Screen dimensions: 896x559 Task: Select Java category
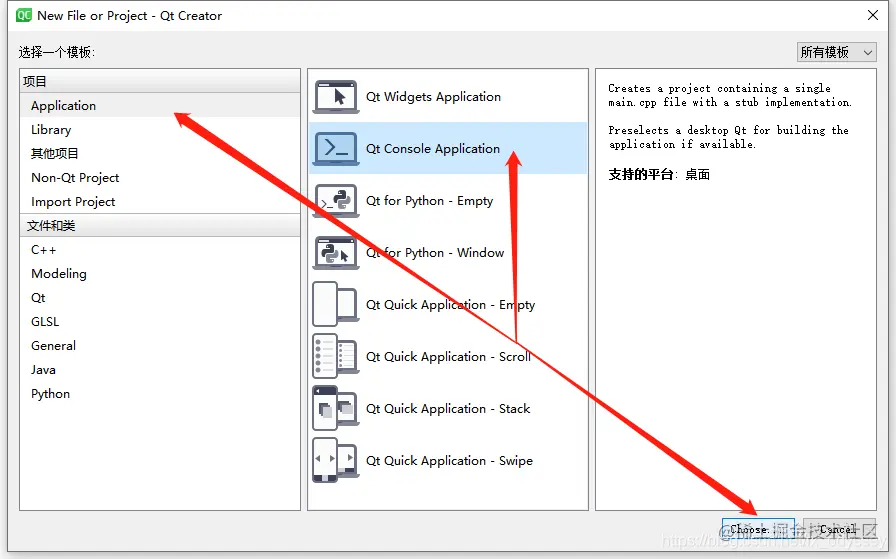(160, 370)
